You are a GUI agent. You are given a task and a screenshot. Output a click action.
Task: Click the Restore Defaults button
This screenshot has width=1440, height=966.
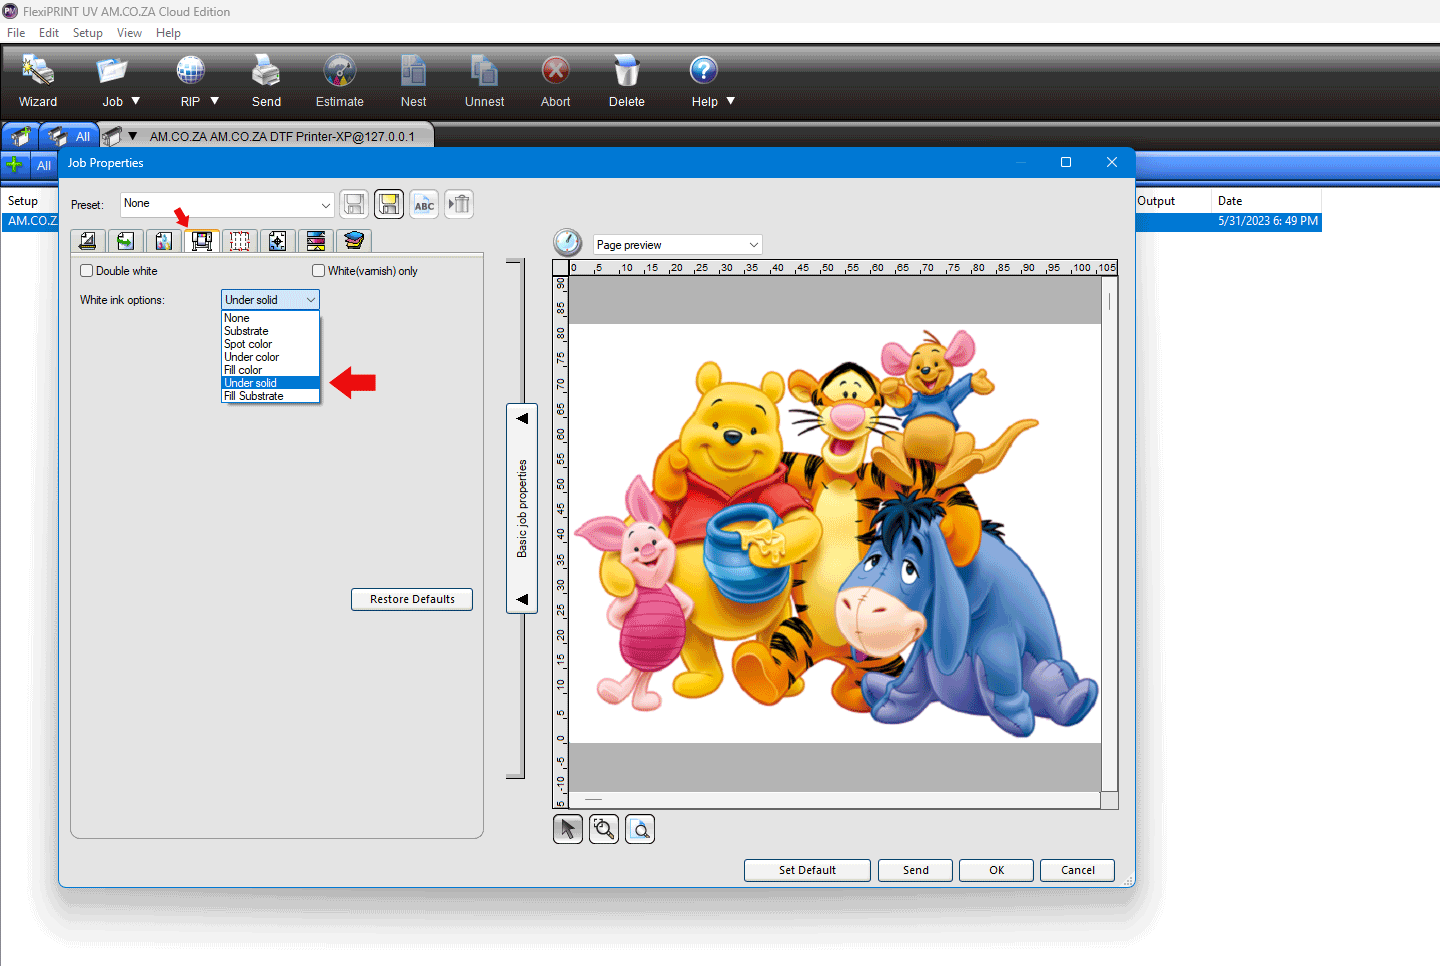411,599
